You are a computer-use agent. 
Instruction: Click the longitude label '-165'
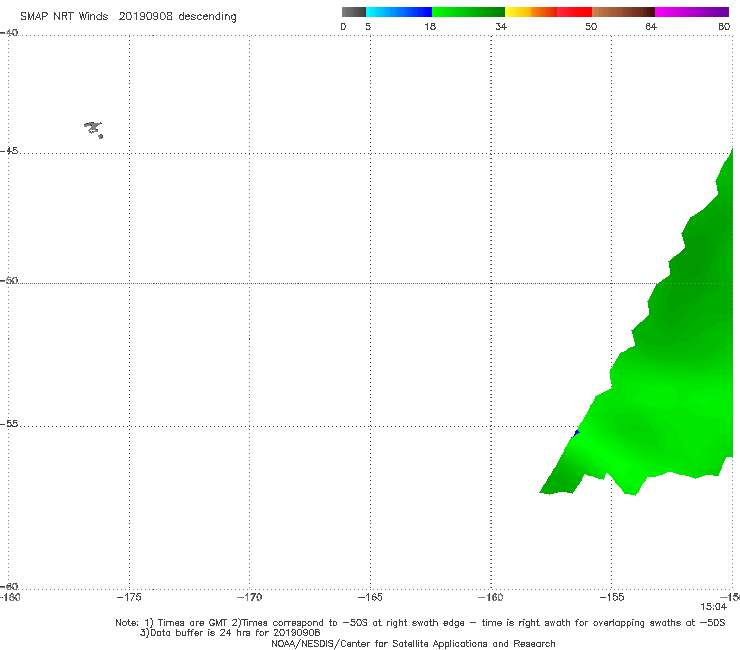(x=370, y=597)
